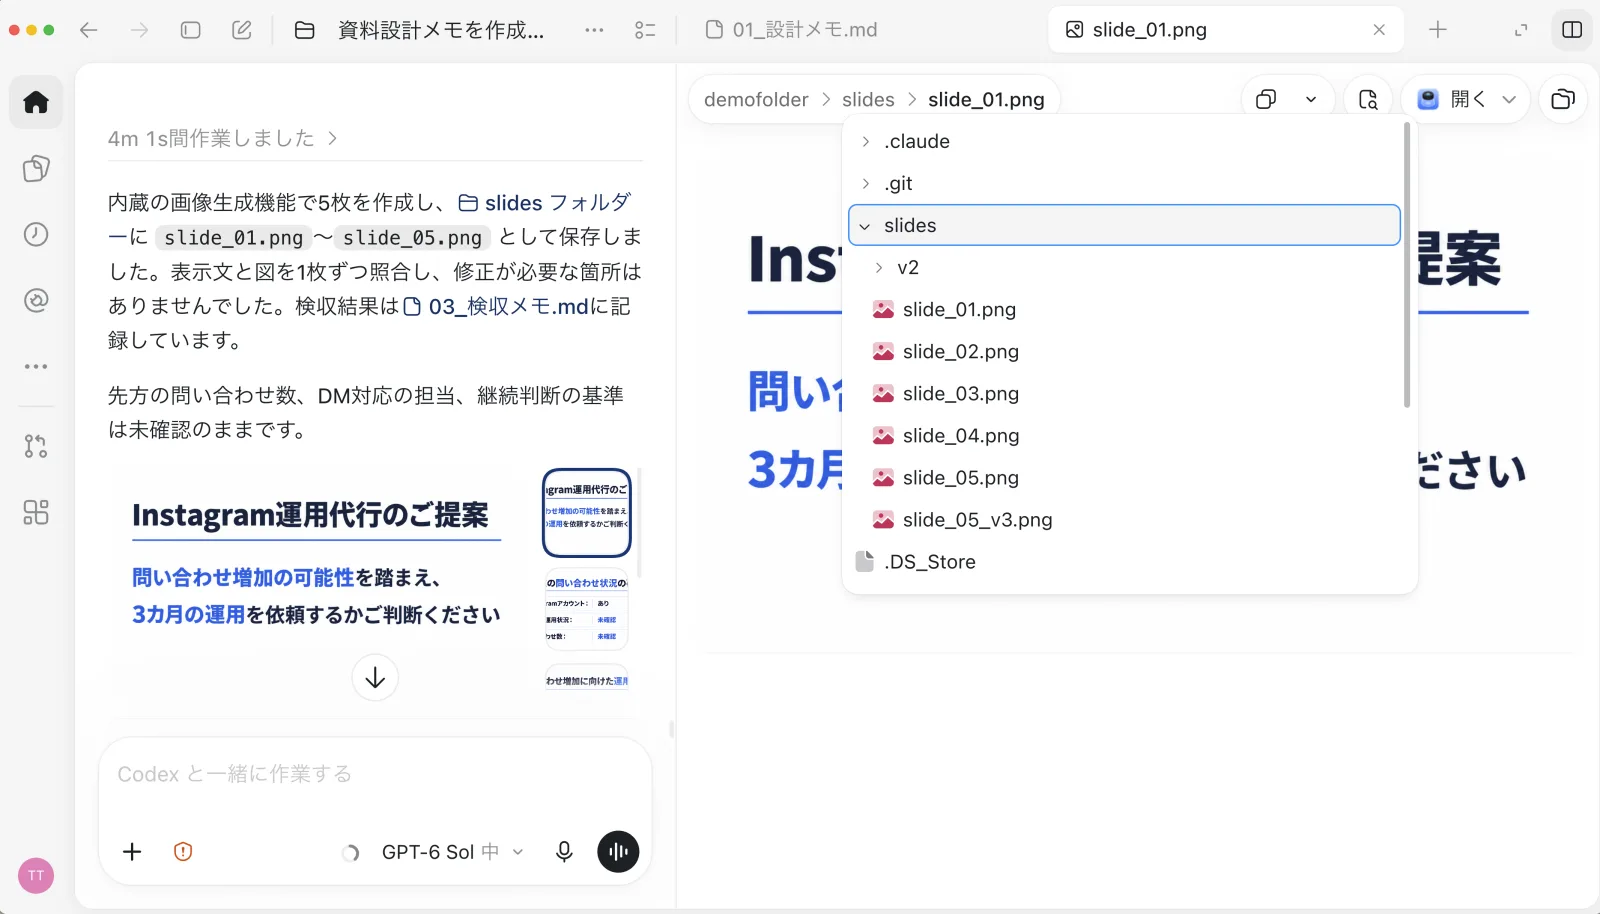Open the task list icon in title bar
The height and width of the screenshot is (914, 1600).
point(645,30)
